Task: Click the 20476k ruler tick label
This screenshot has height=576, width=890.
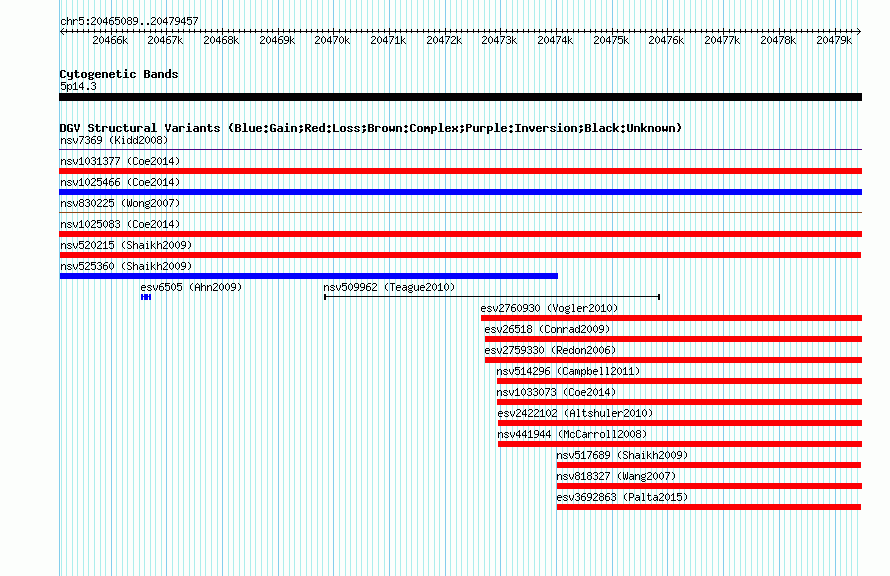Action: pyautogui.click(x=666, y=40)
